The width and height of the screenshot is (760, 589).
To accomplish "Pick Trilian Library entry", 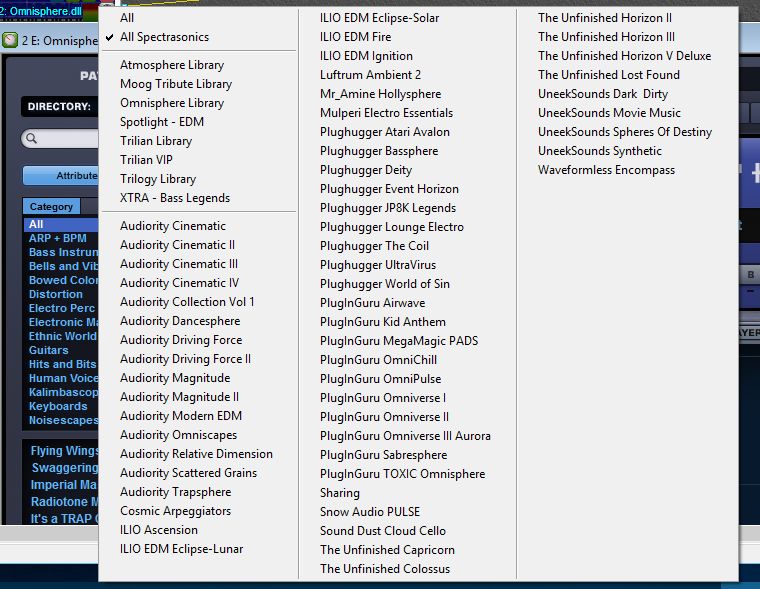I will (x=156, y=141).
